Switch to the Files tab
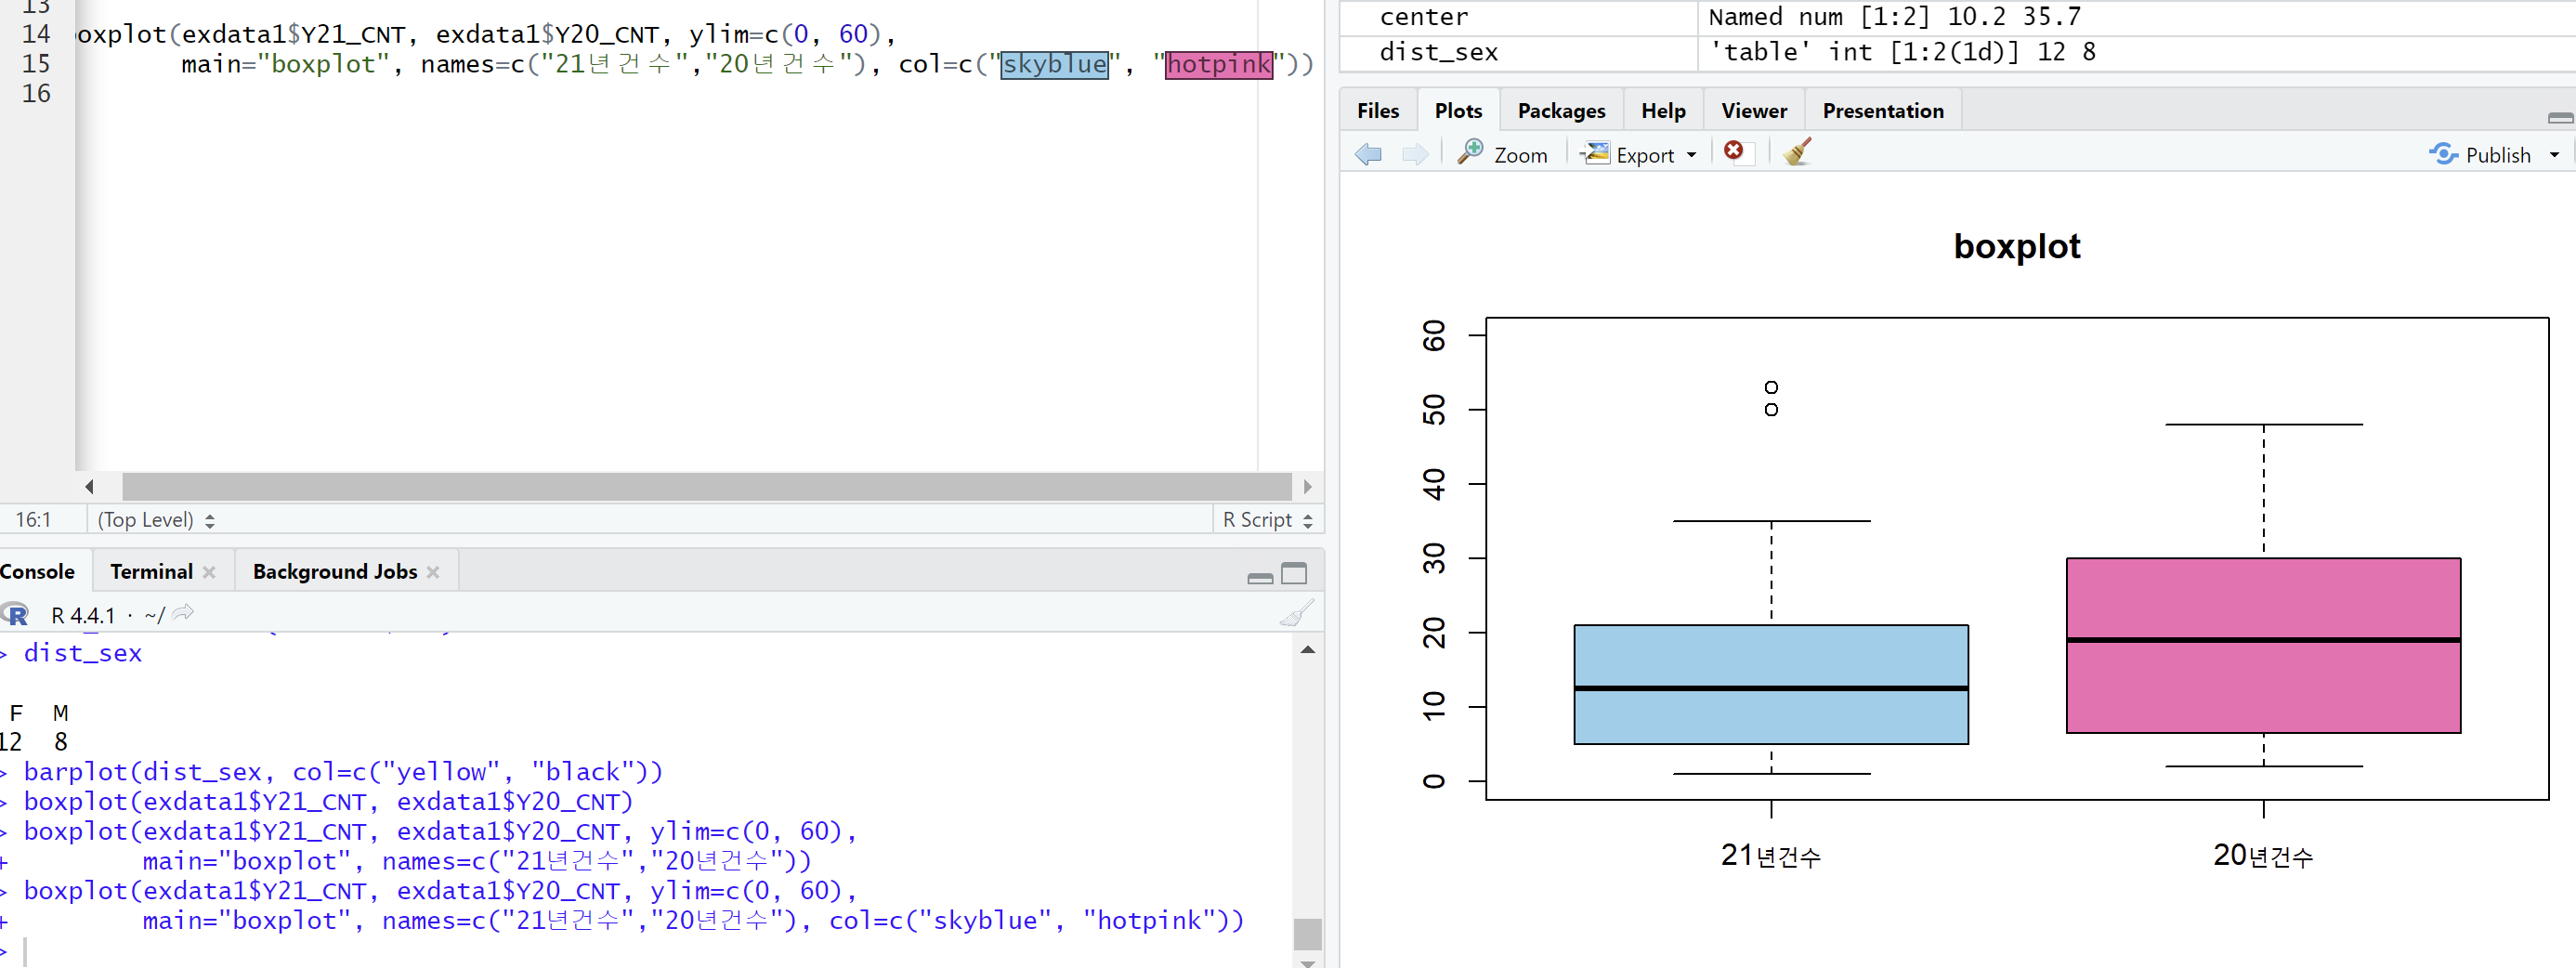 (1378, 111)
